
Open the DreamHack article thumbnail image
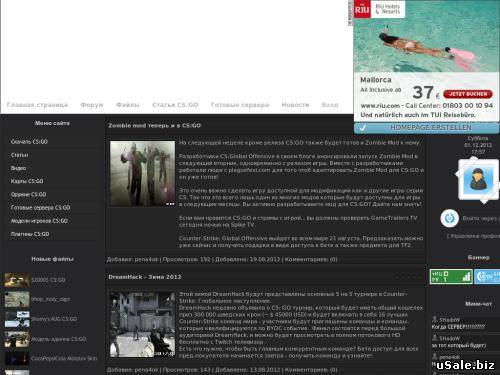coord(142,324)
